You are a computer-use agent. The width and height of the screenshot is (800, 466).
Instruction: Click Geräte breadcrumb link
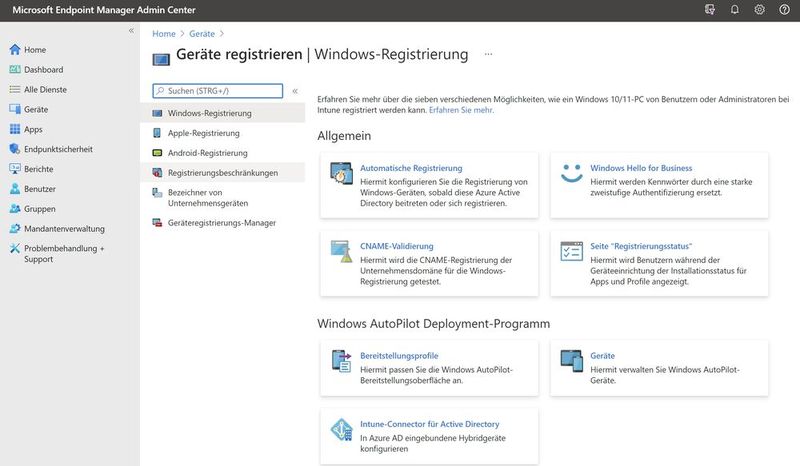202,34
